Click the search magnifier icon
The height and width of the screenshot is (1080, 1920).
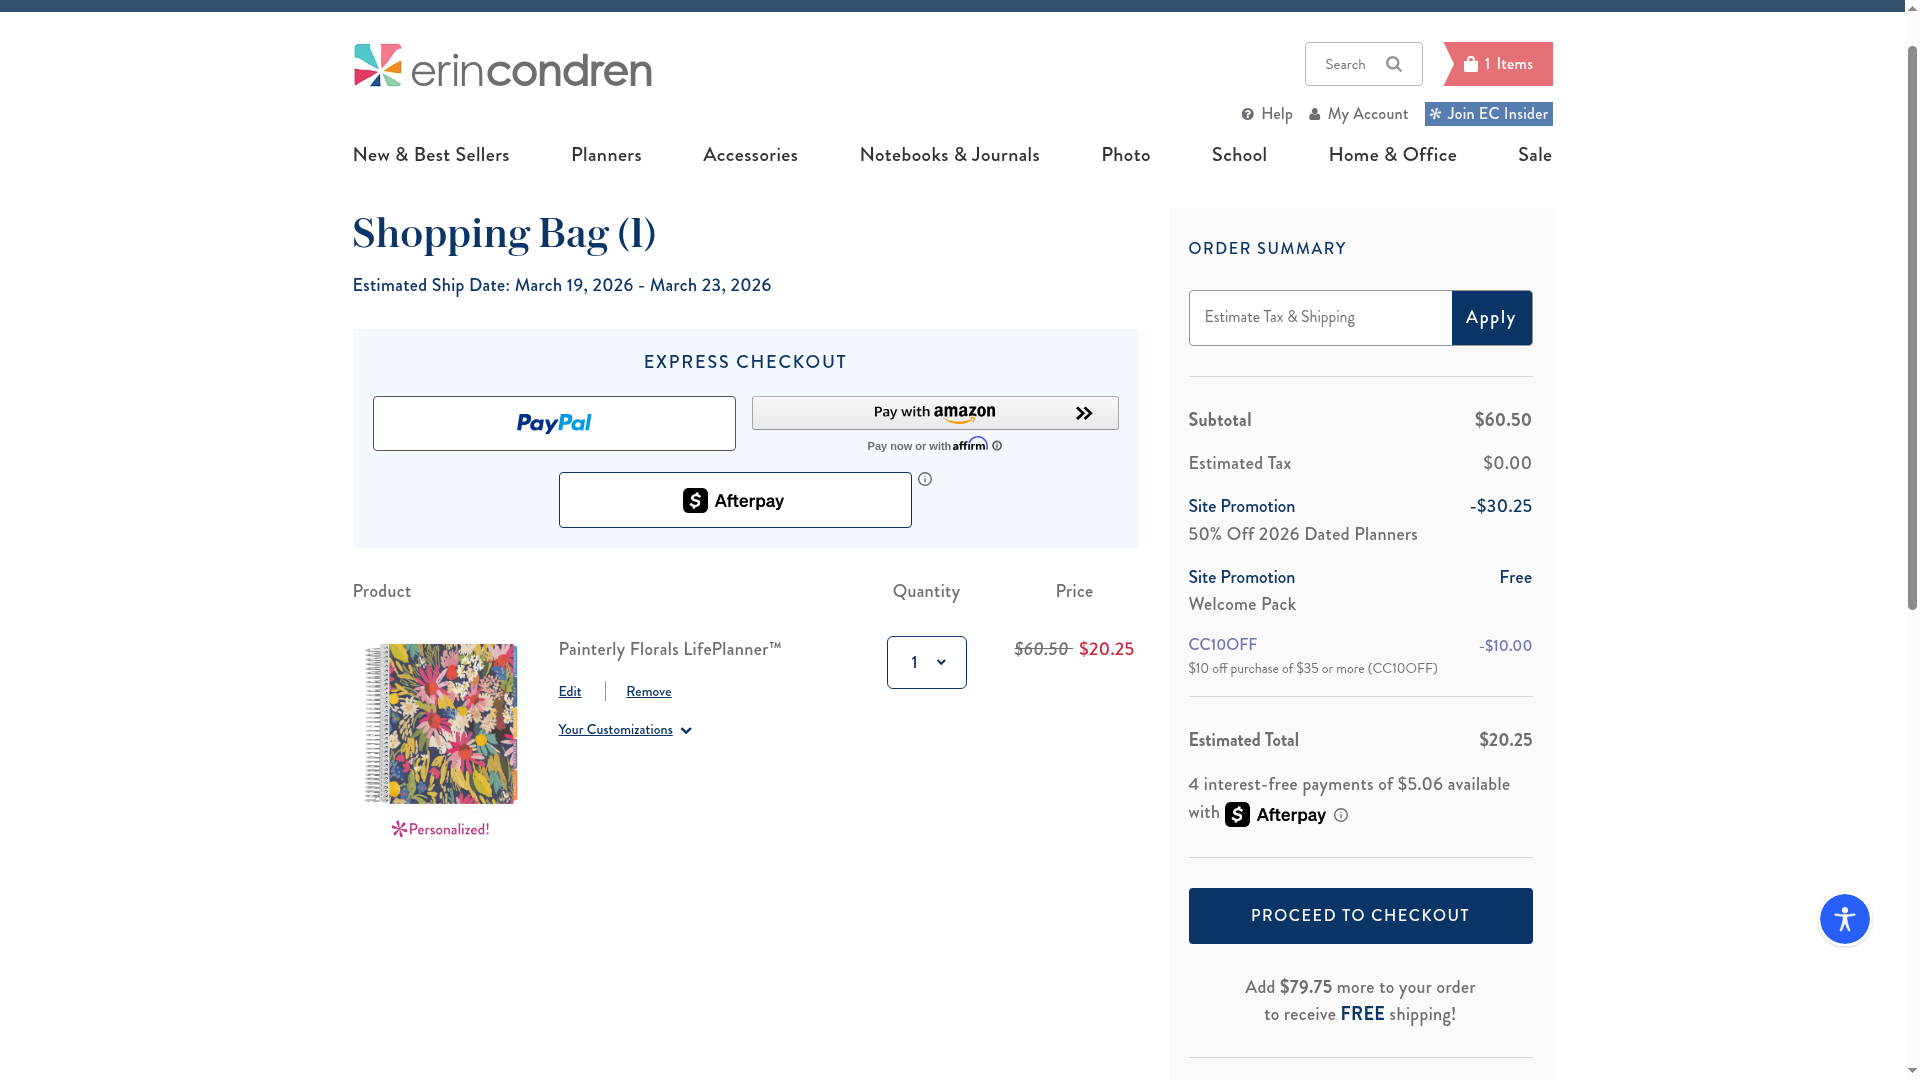click(1394, 64)
